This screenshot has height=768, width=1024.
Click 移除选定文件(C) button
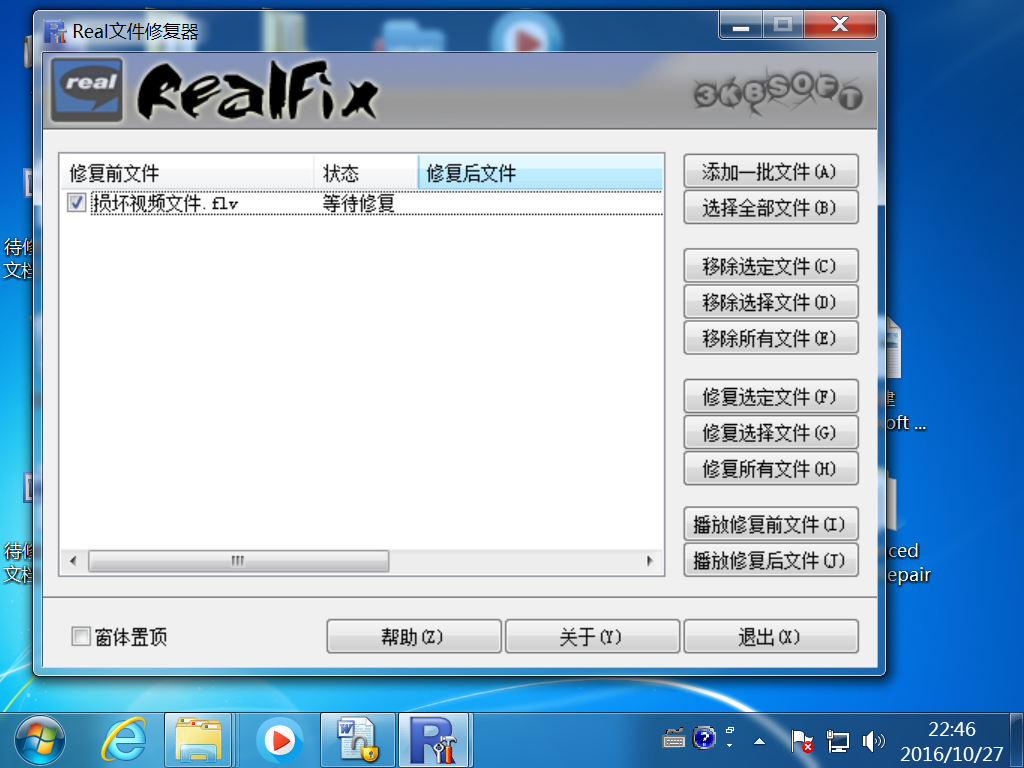(771, 266)
